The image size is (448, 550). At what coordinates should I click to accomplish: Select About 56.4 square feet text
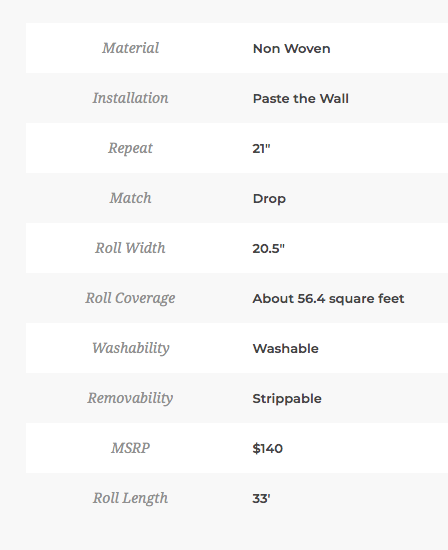(x=328, y=299)
